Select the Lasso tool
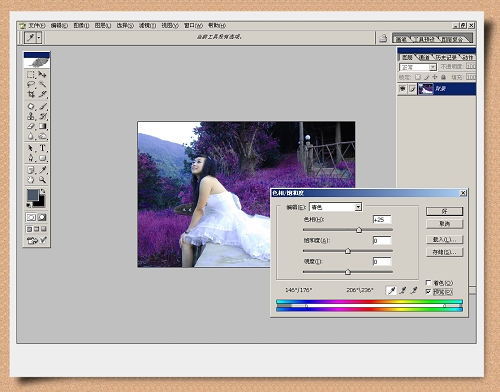The image size is (500, 392). [31, 84]
